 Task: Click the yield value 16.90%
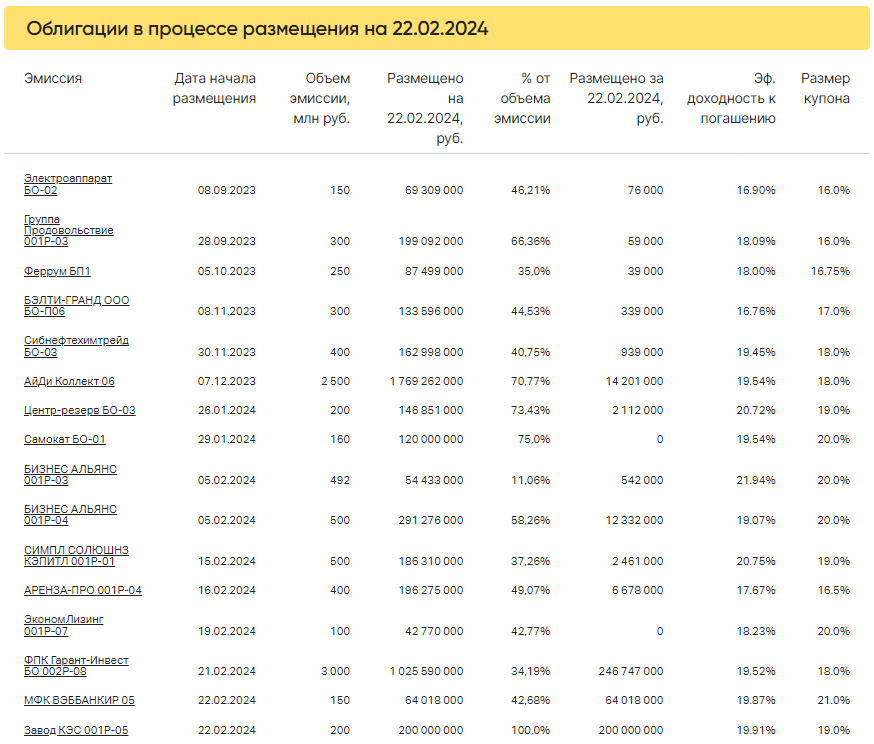point(756,190)
